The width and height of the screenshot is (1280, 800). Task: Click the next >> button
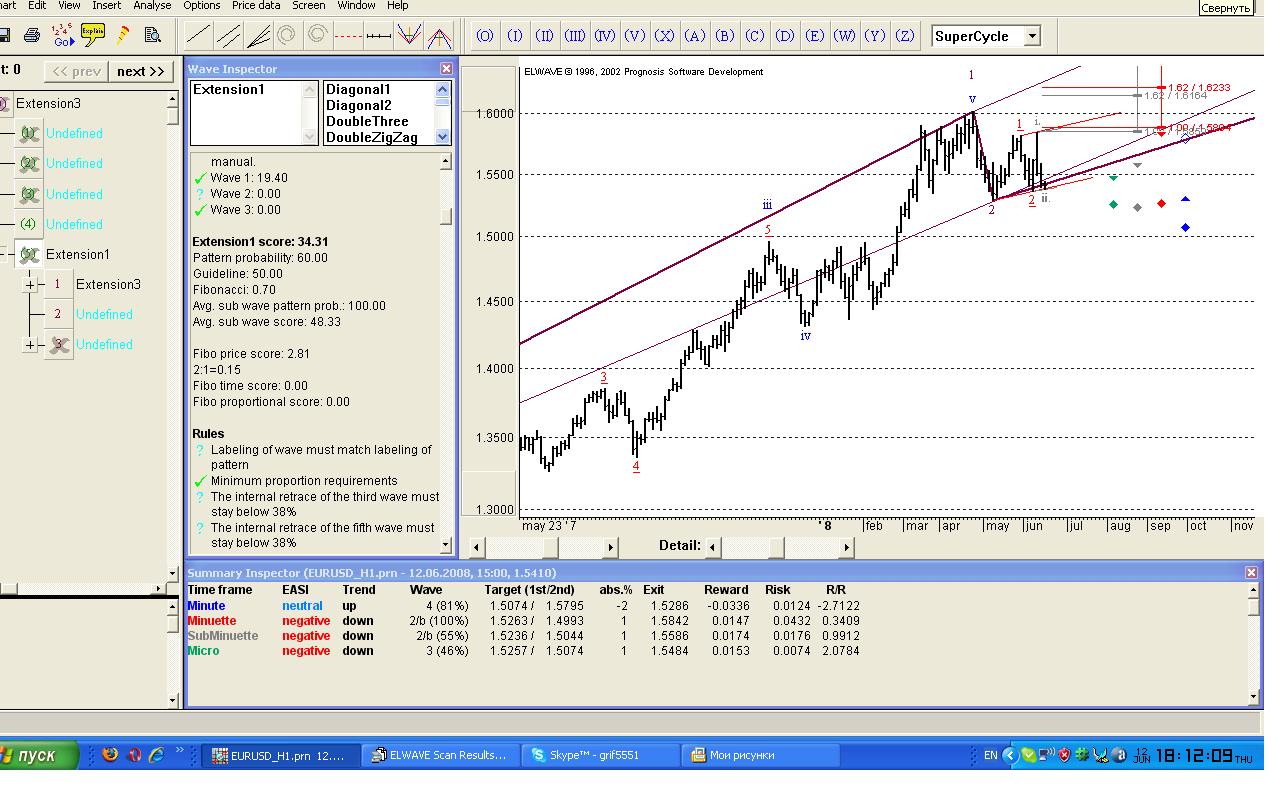[140, 71]
